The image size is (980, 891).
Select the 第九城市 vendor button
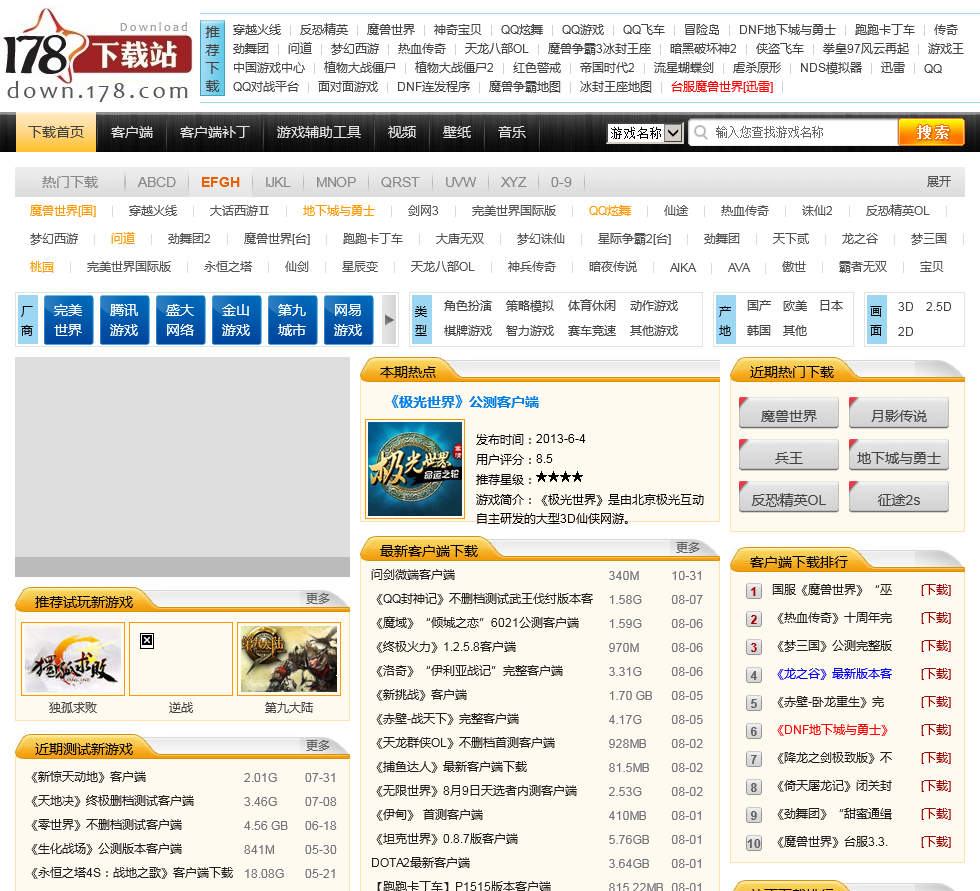tap(292, 320)
